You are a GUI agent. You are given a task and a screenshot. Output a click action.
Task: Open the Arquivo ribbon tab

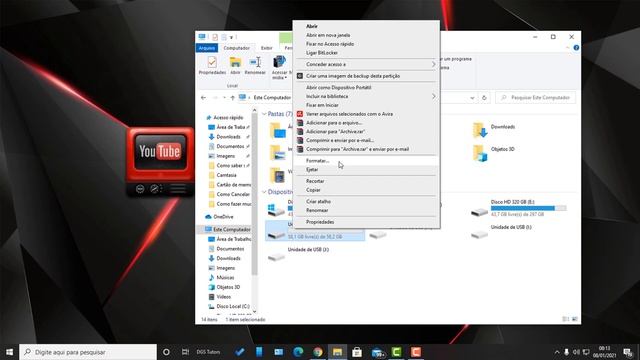pos(207,48)
